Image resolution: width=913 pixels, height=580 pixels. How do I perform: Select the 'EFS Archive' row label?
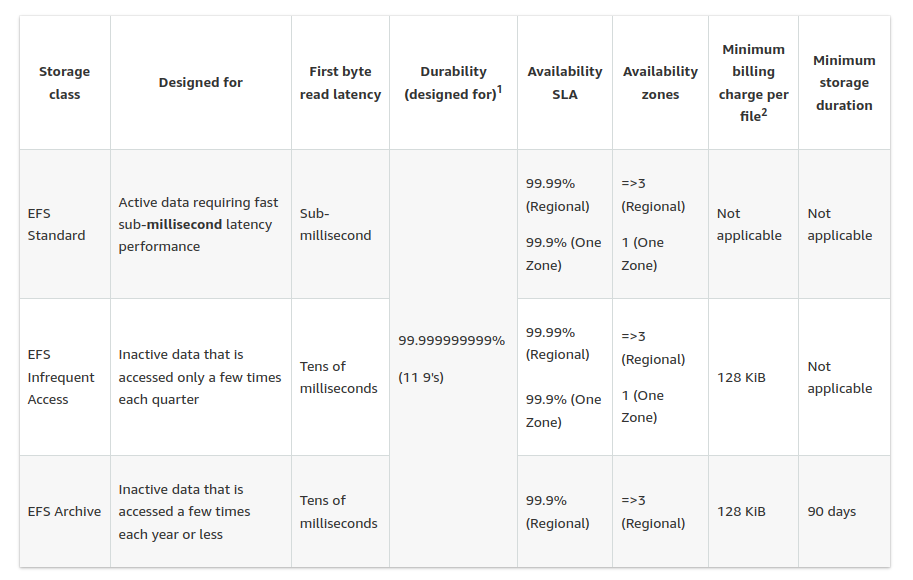[64, 511]
